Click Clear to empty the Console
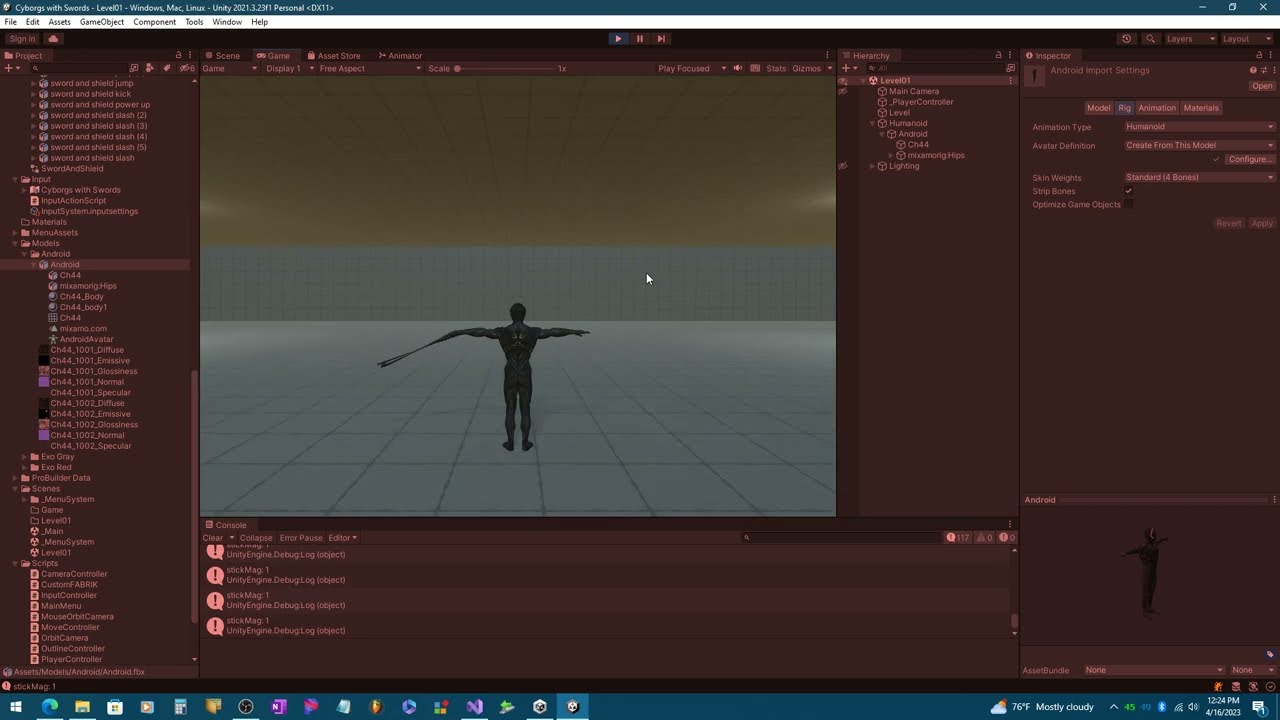This screenshot has width=1280, height=720. tap(213, 537)
